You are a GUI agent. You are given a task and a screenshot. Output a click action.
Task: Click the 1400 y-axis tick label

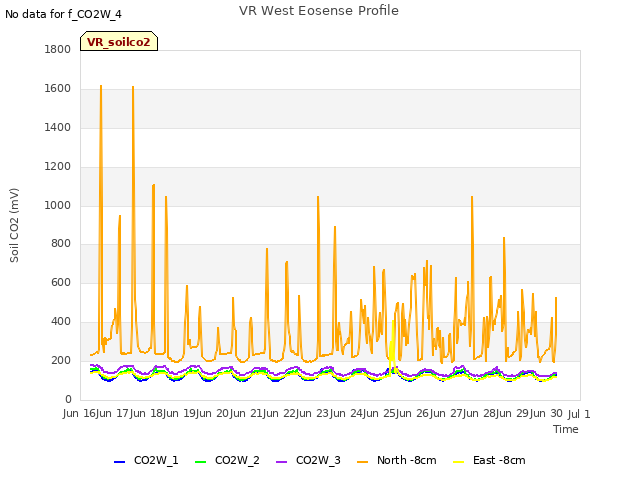pyautogui.click(x=58, y=127)
